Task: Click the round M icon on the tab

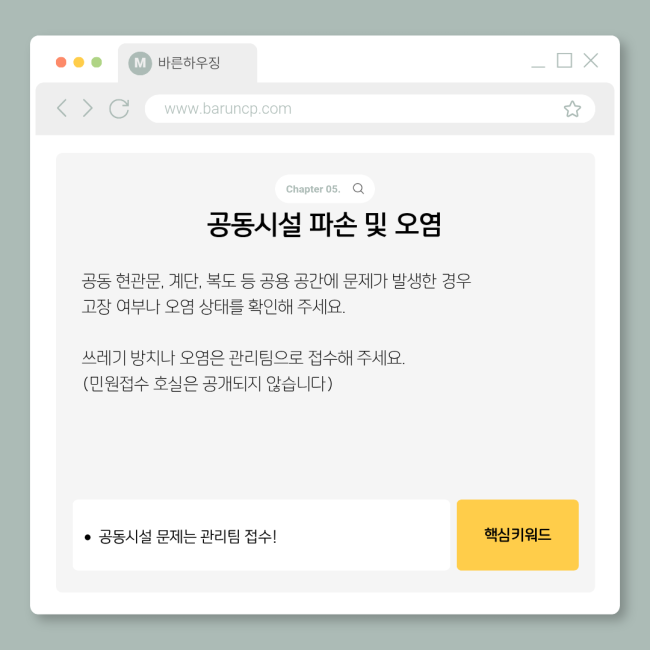Action: (x=140, y=63)
